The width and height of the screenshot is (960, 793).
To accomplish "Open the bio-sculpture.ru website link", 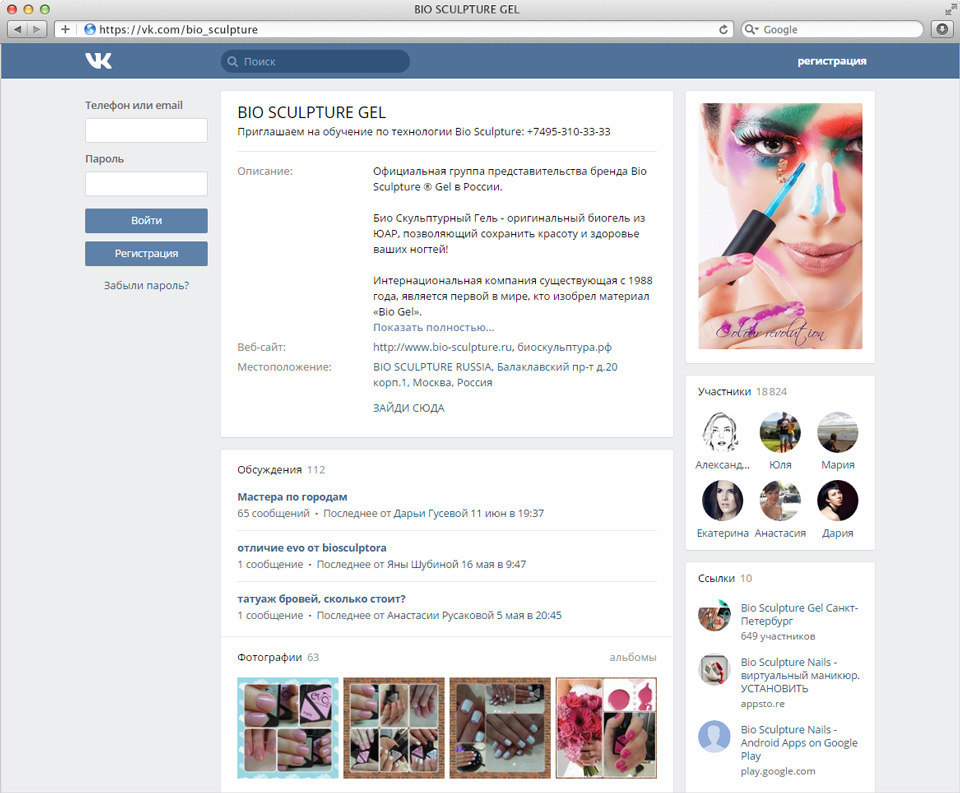I will tap(442, 347).
